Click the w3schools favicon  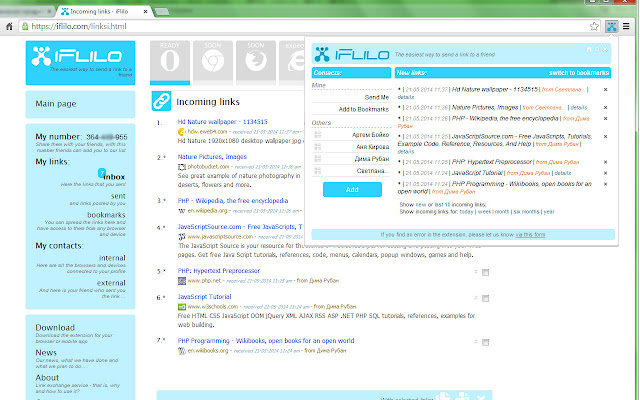tap(182, 307)
